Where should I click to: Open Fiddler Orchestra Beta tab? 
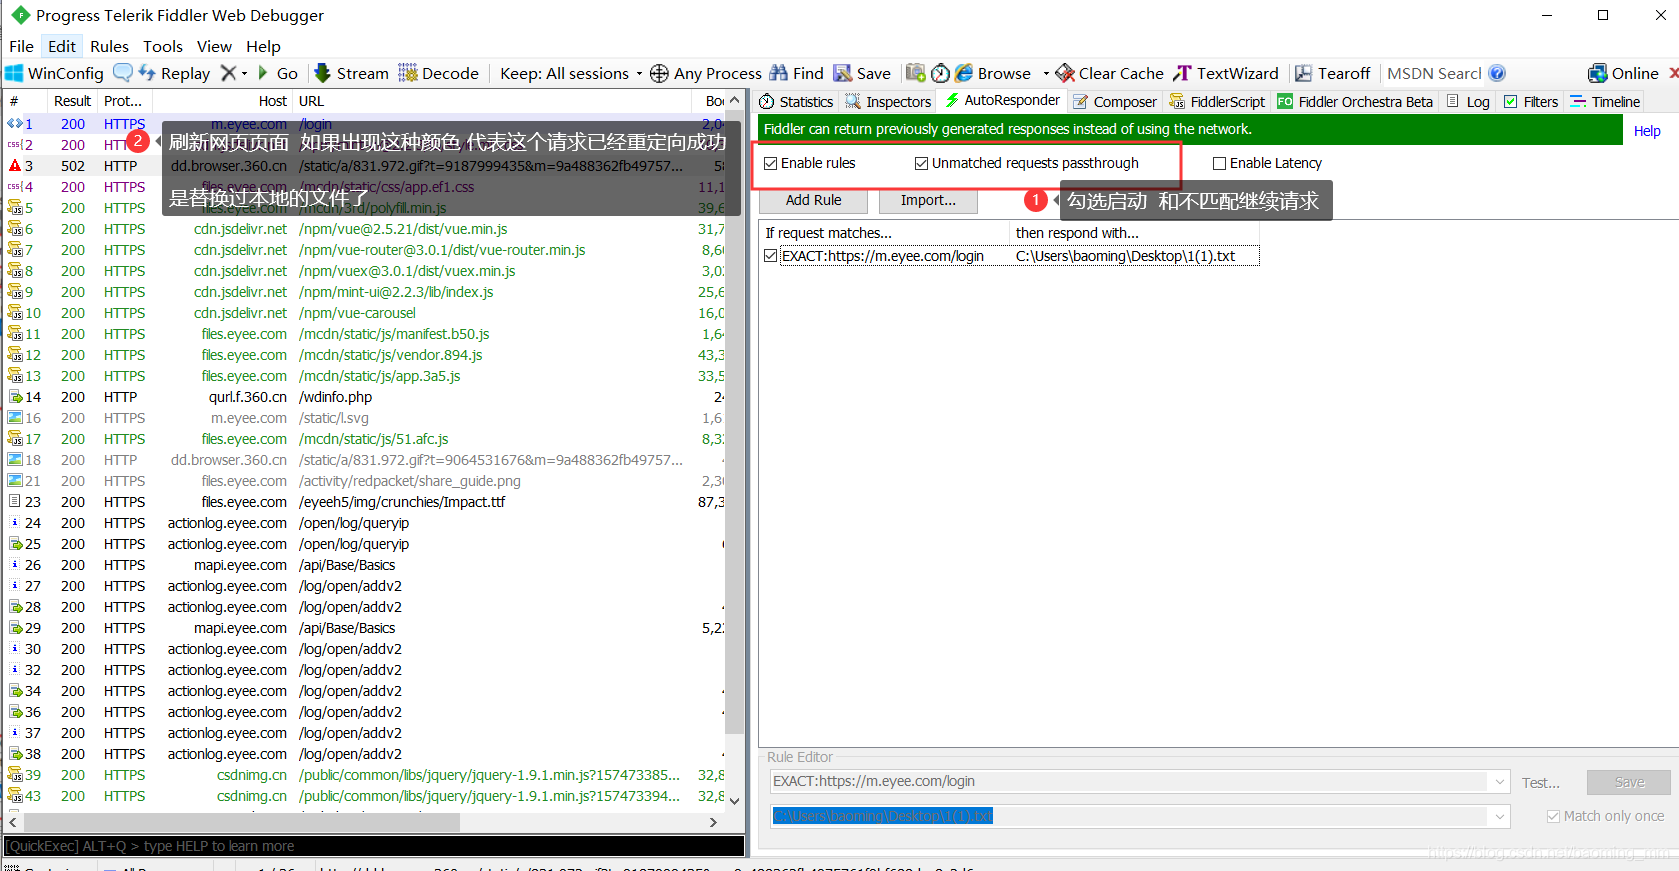(x=1355, y=101)
